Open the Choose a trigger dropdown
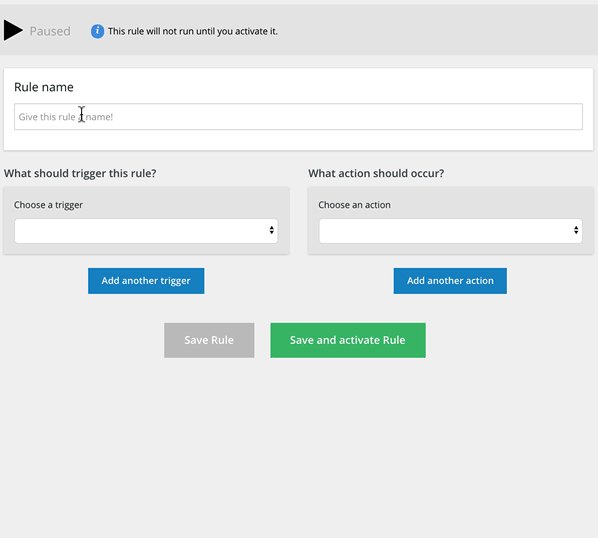 [x=146, y=231]
